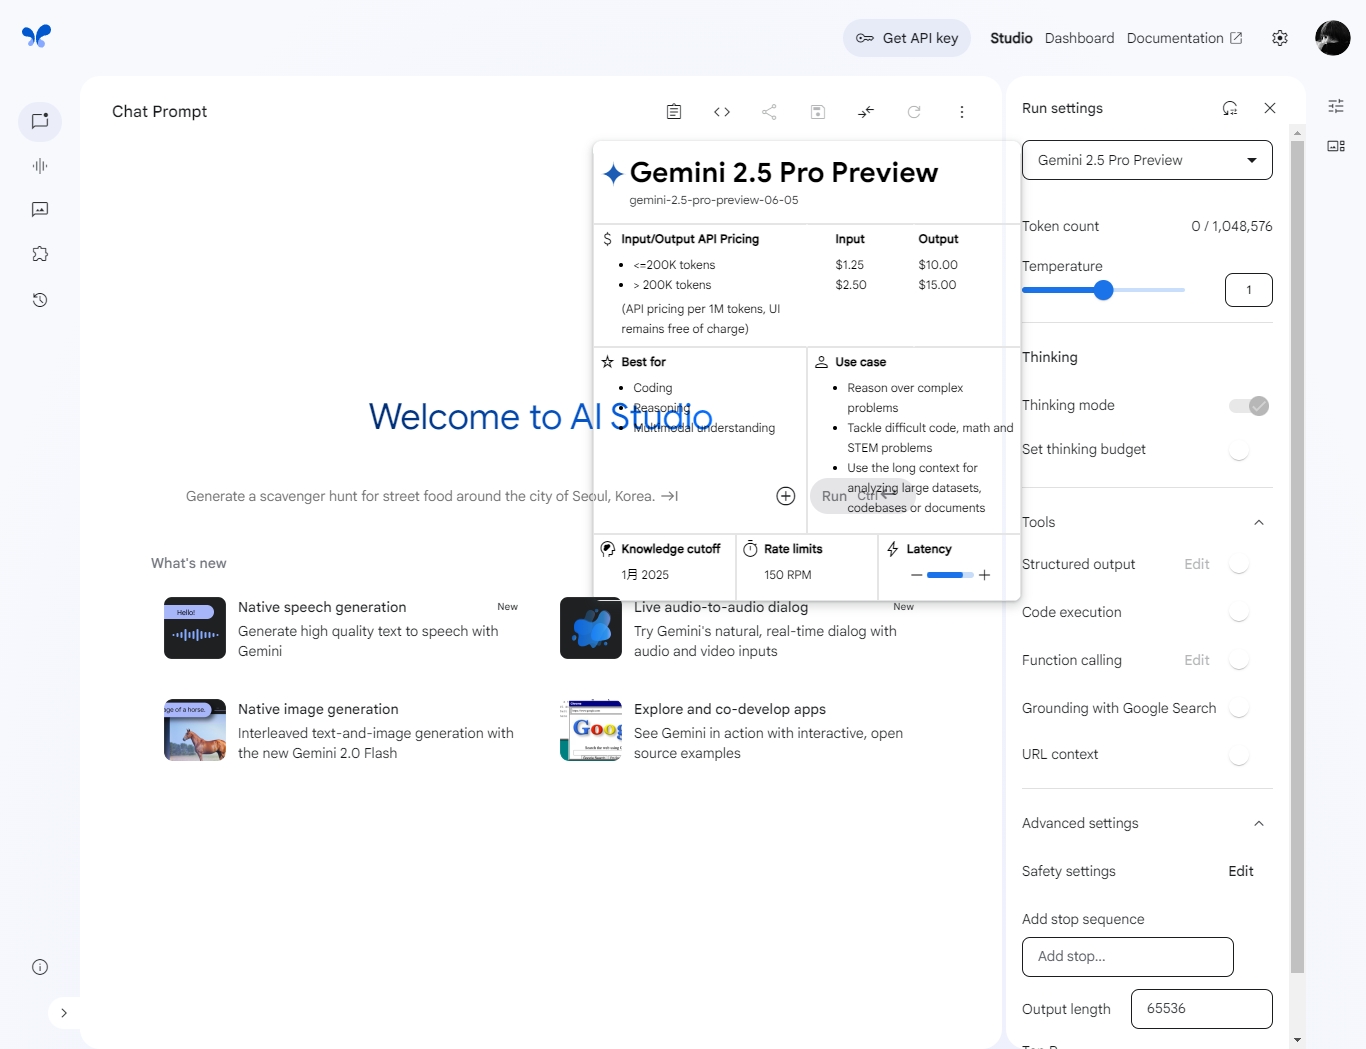Open the user profile avatar

point(1333,38)
